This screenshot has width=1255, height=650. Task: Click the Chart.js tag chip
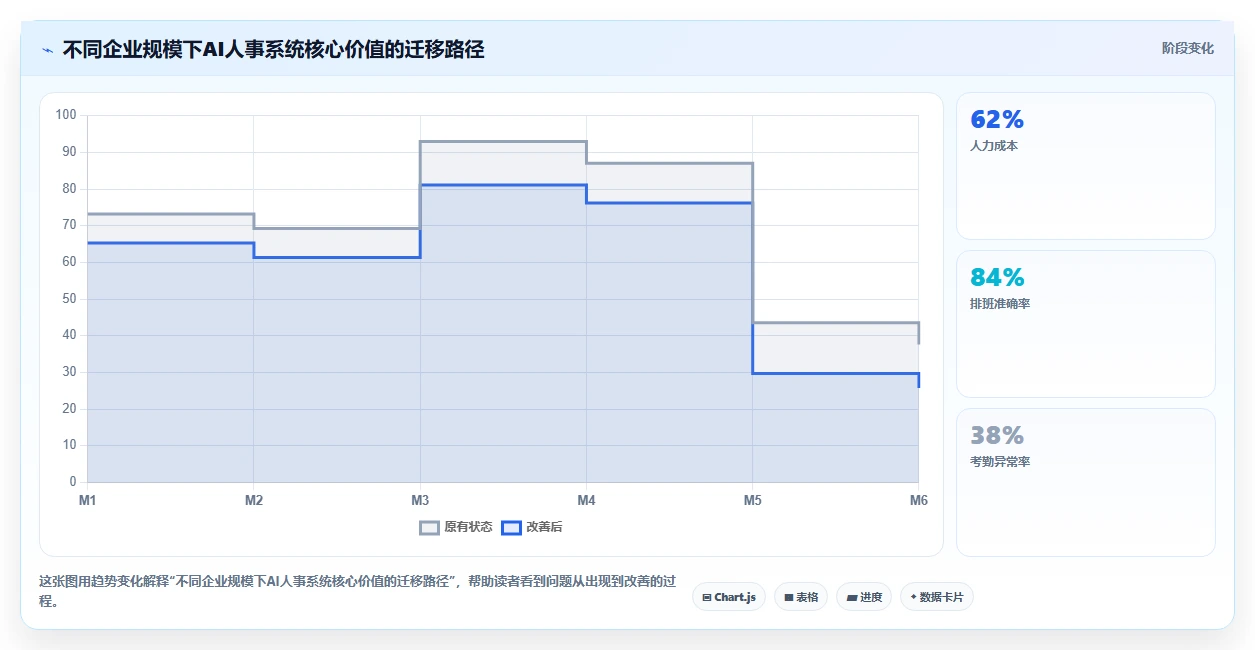729,597
